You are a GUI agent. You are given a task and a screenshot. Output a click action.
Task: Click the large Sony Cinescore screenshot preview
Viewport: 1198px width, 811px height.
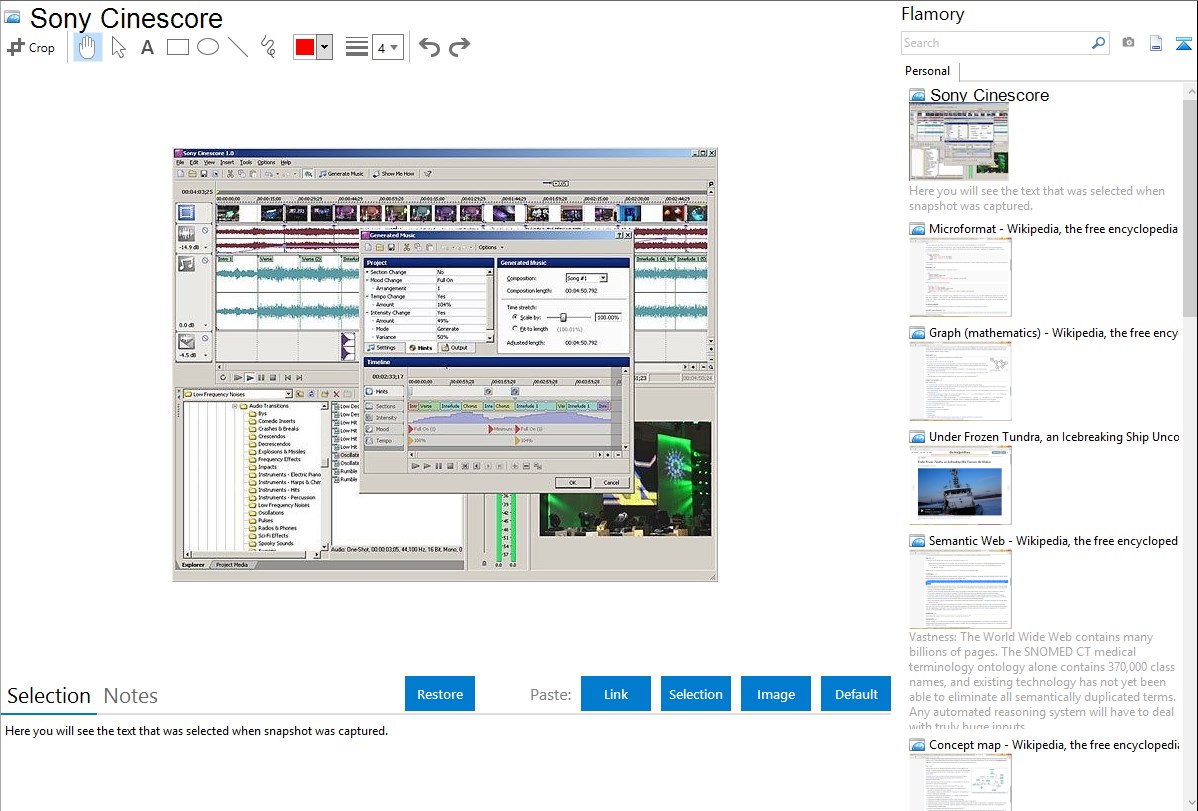tap(445, 365)
